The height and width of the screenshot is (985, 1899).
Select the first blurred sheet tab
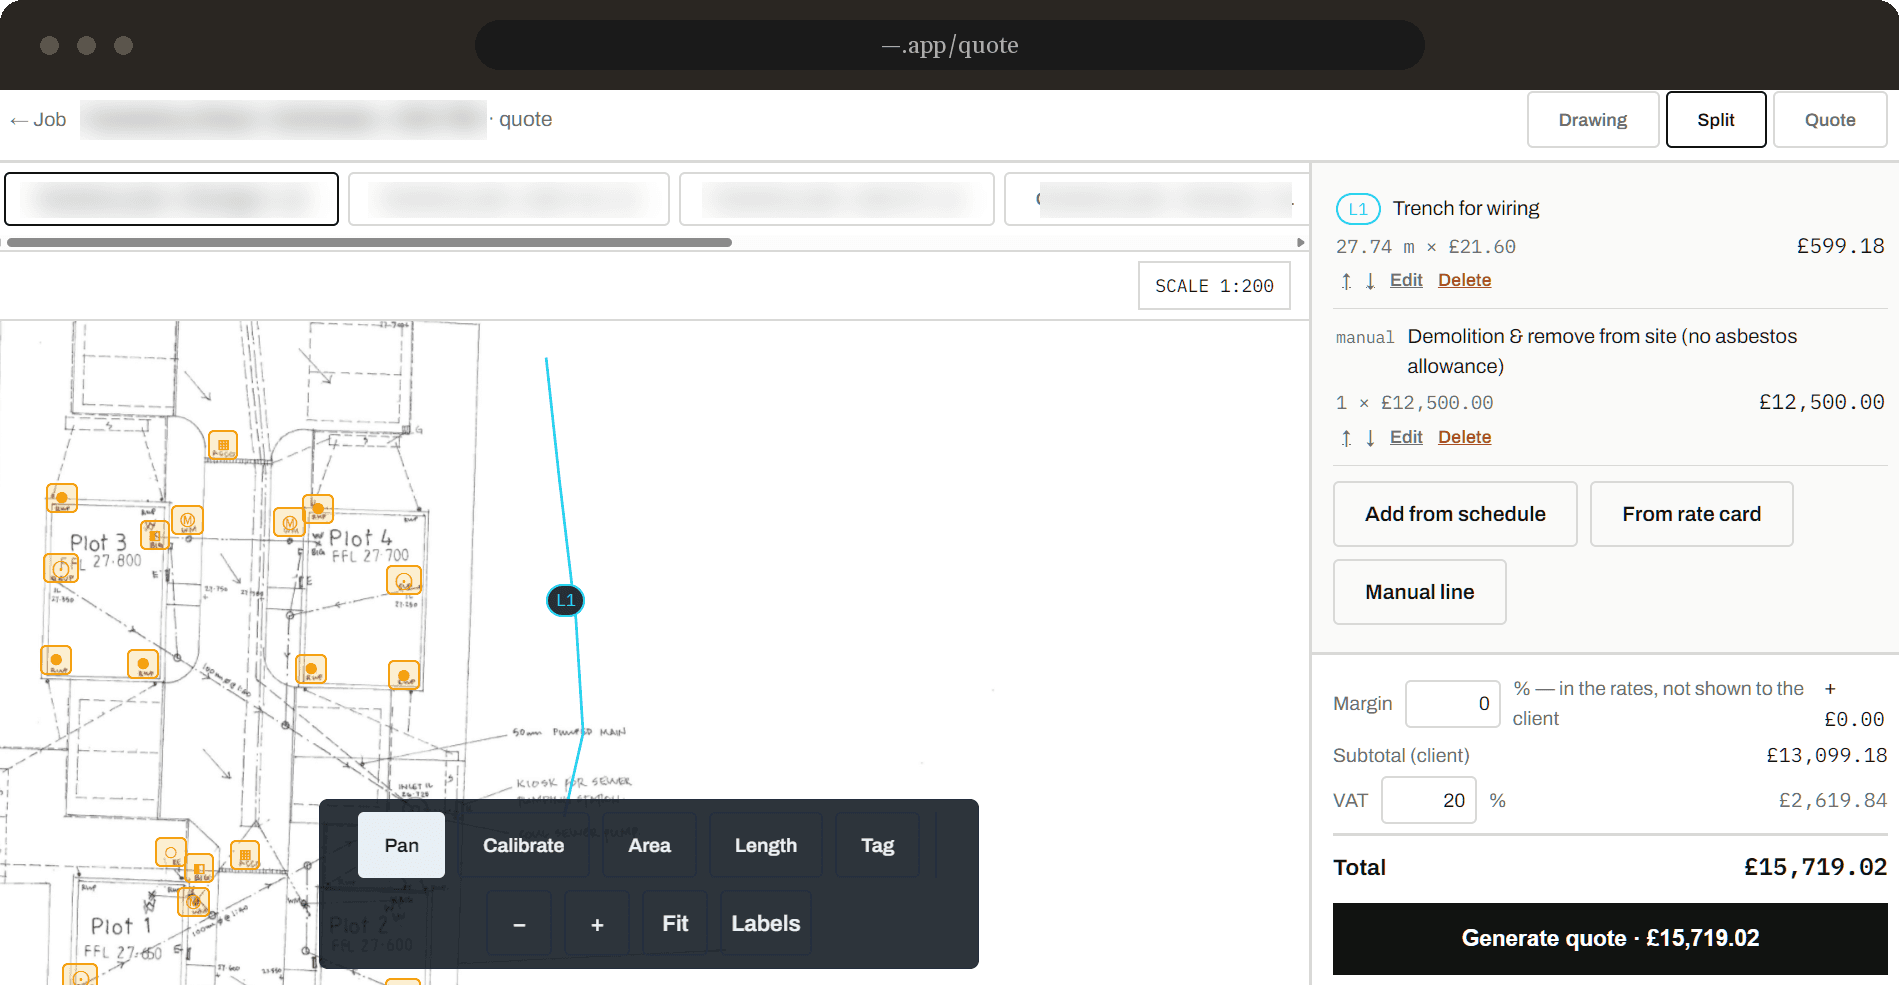pyautogui.click(x=172, y=199)
